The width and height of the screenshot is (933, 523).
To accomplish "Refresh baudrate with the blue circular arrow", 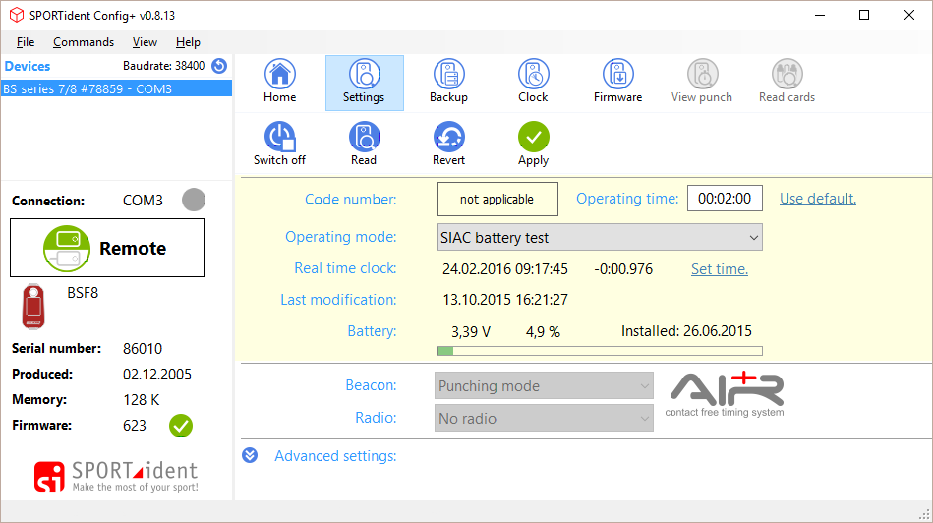I will pos(219,66).
